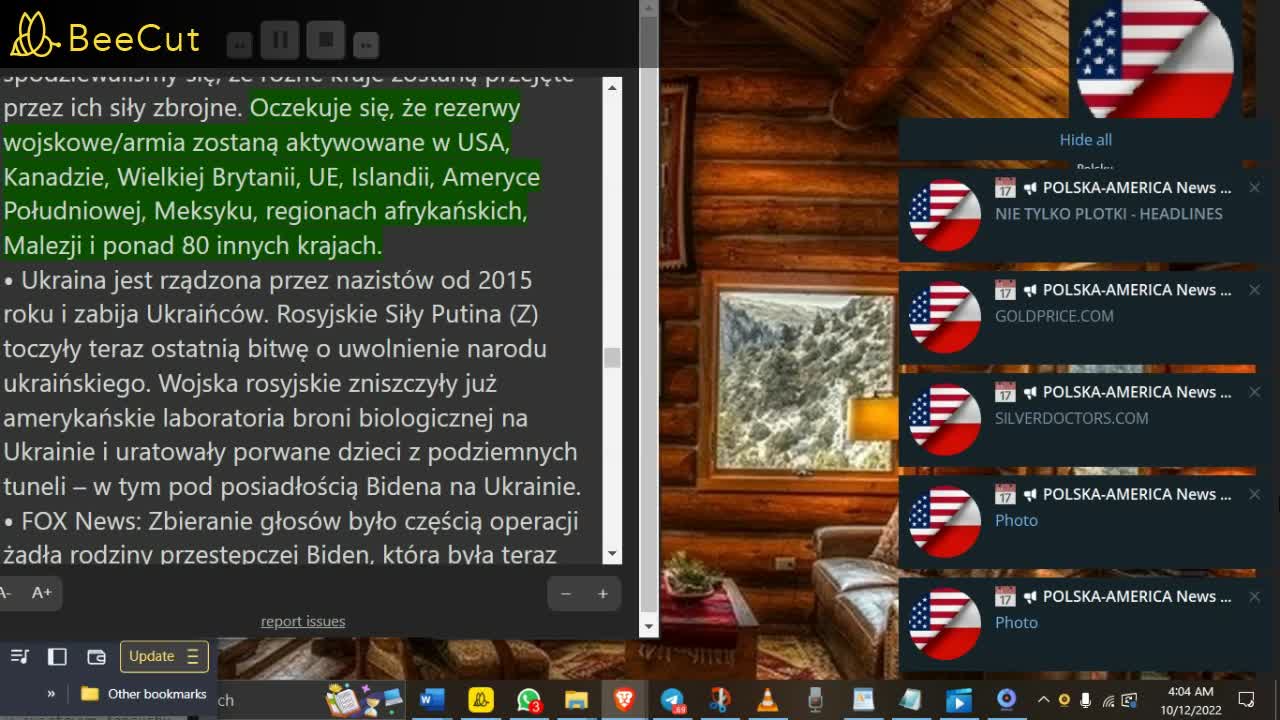This screenshot has height=720, width=1280.
Task: Open the yellow BeeCut taskbar icon
Action: [481, 700]
